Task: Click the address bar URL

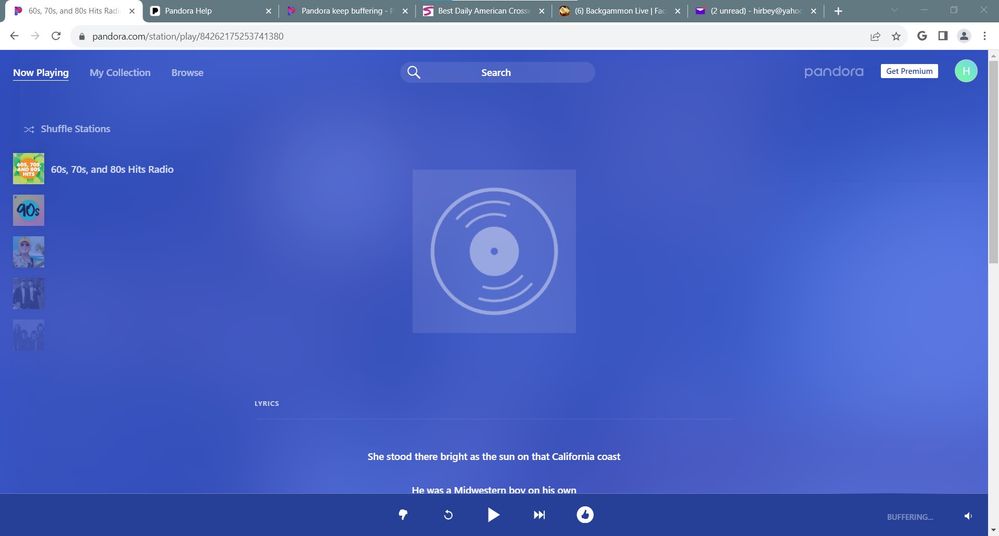Action: (x=188, y=36)
